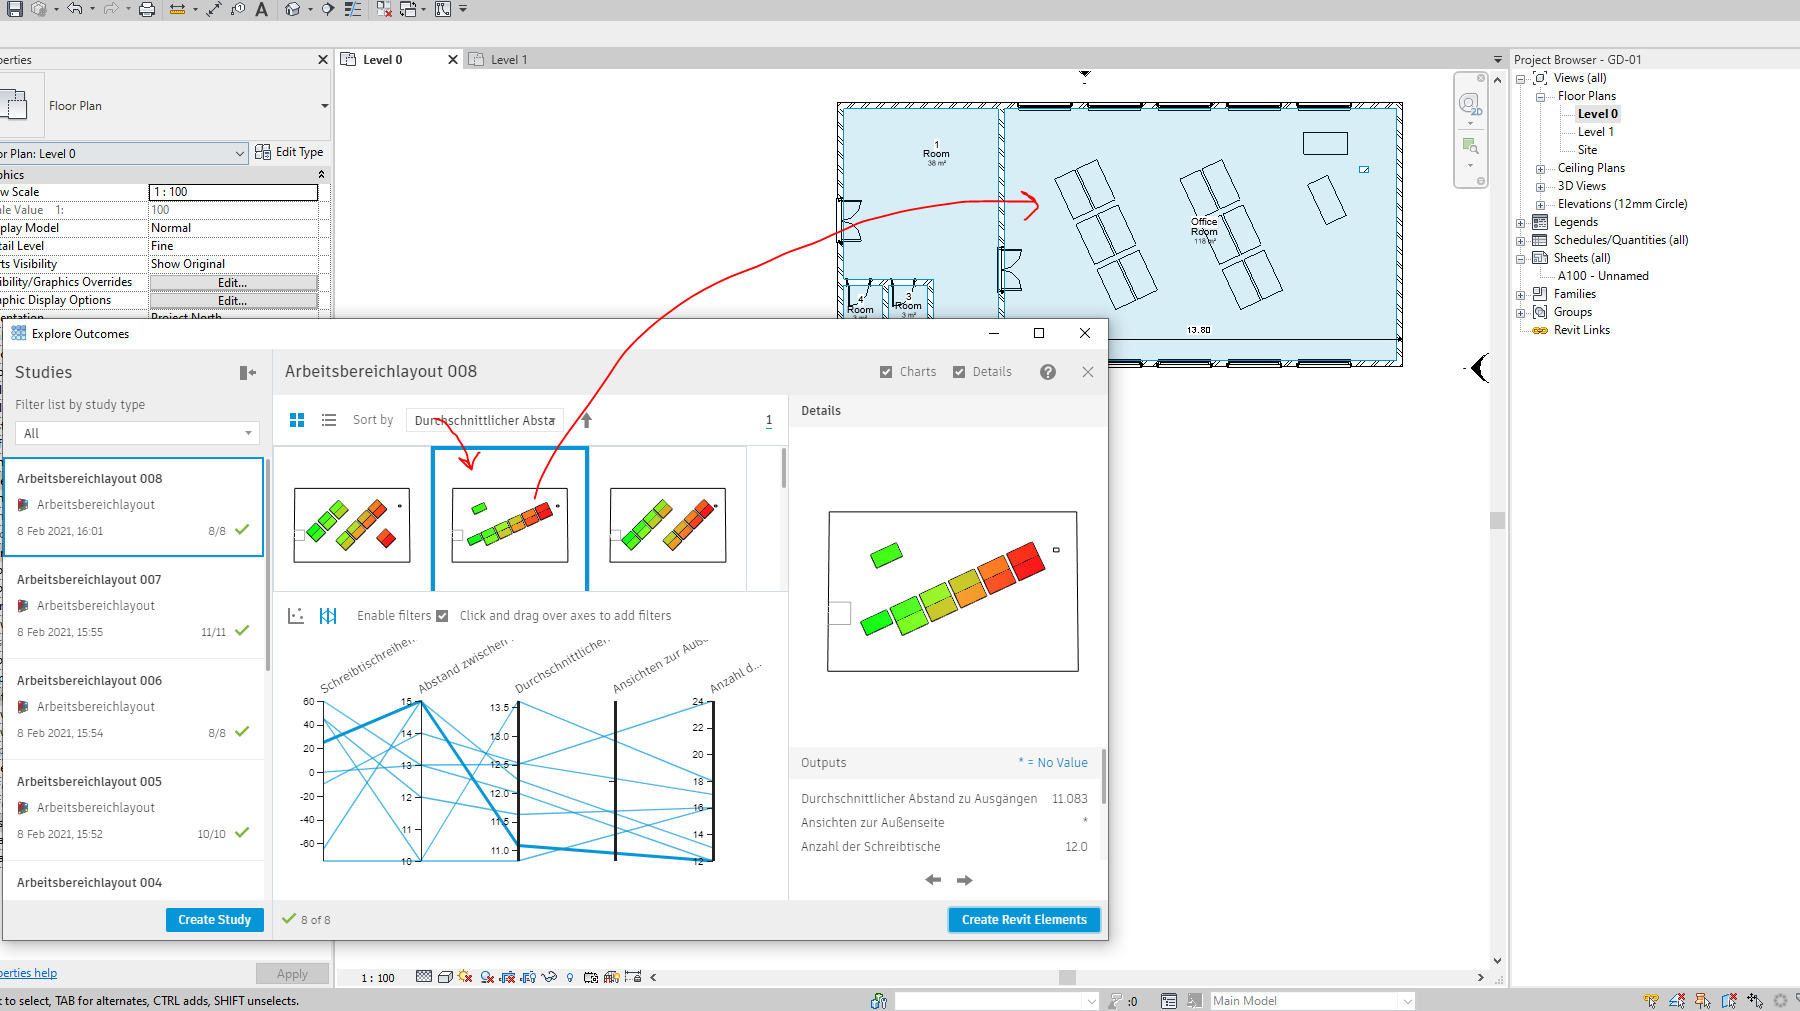Click the Create Study button
The width and height of the screenshot is (1800, 1011).
click(x=214, y=919)
